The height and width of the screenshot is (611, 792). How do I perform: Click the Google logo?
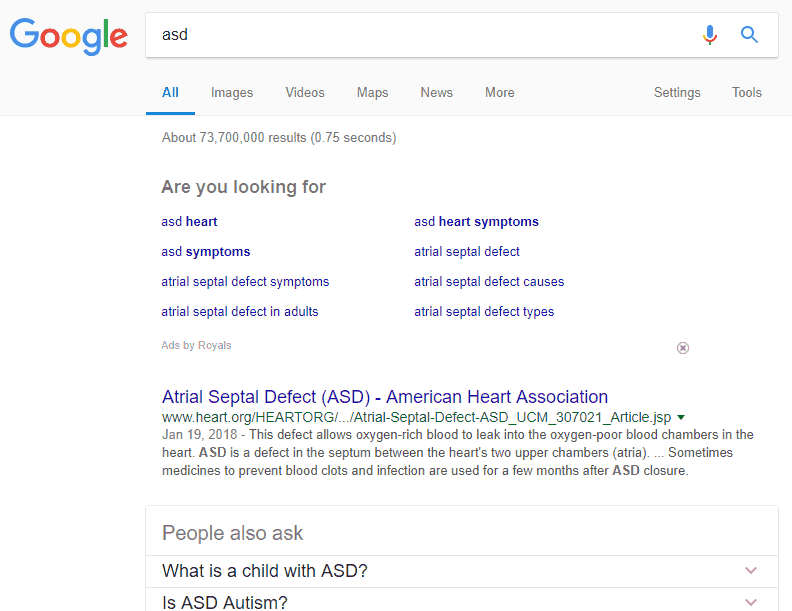[69, 36]
